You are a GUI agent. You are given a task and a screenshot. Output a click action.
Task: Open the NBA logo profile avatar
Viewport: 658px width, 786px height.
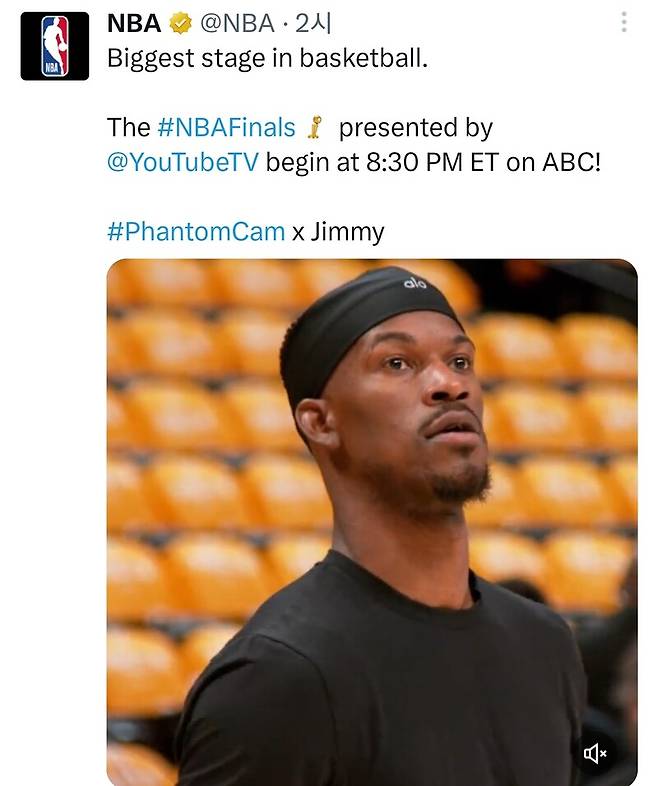tap(55, 46)
